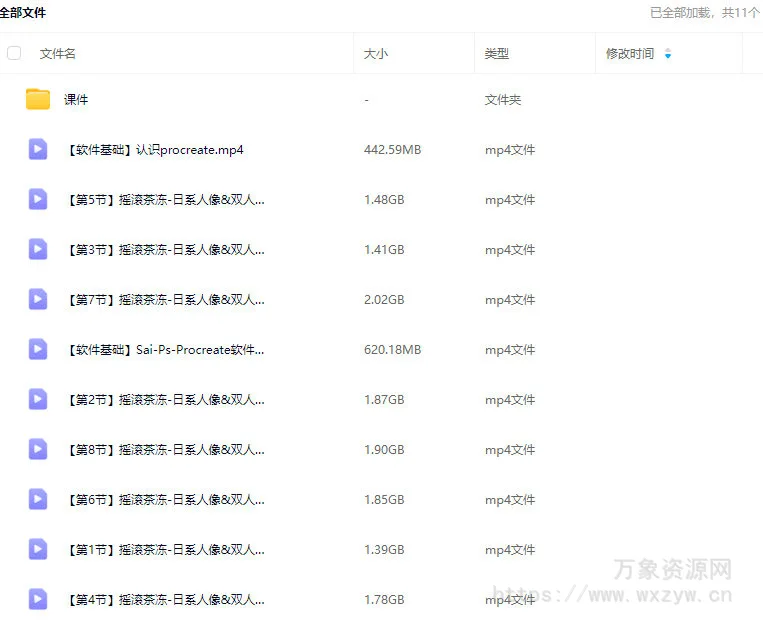
Task: Sort by 文件名 column header
Action: coord(58,54)
